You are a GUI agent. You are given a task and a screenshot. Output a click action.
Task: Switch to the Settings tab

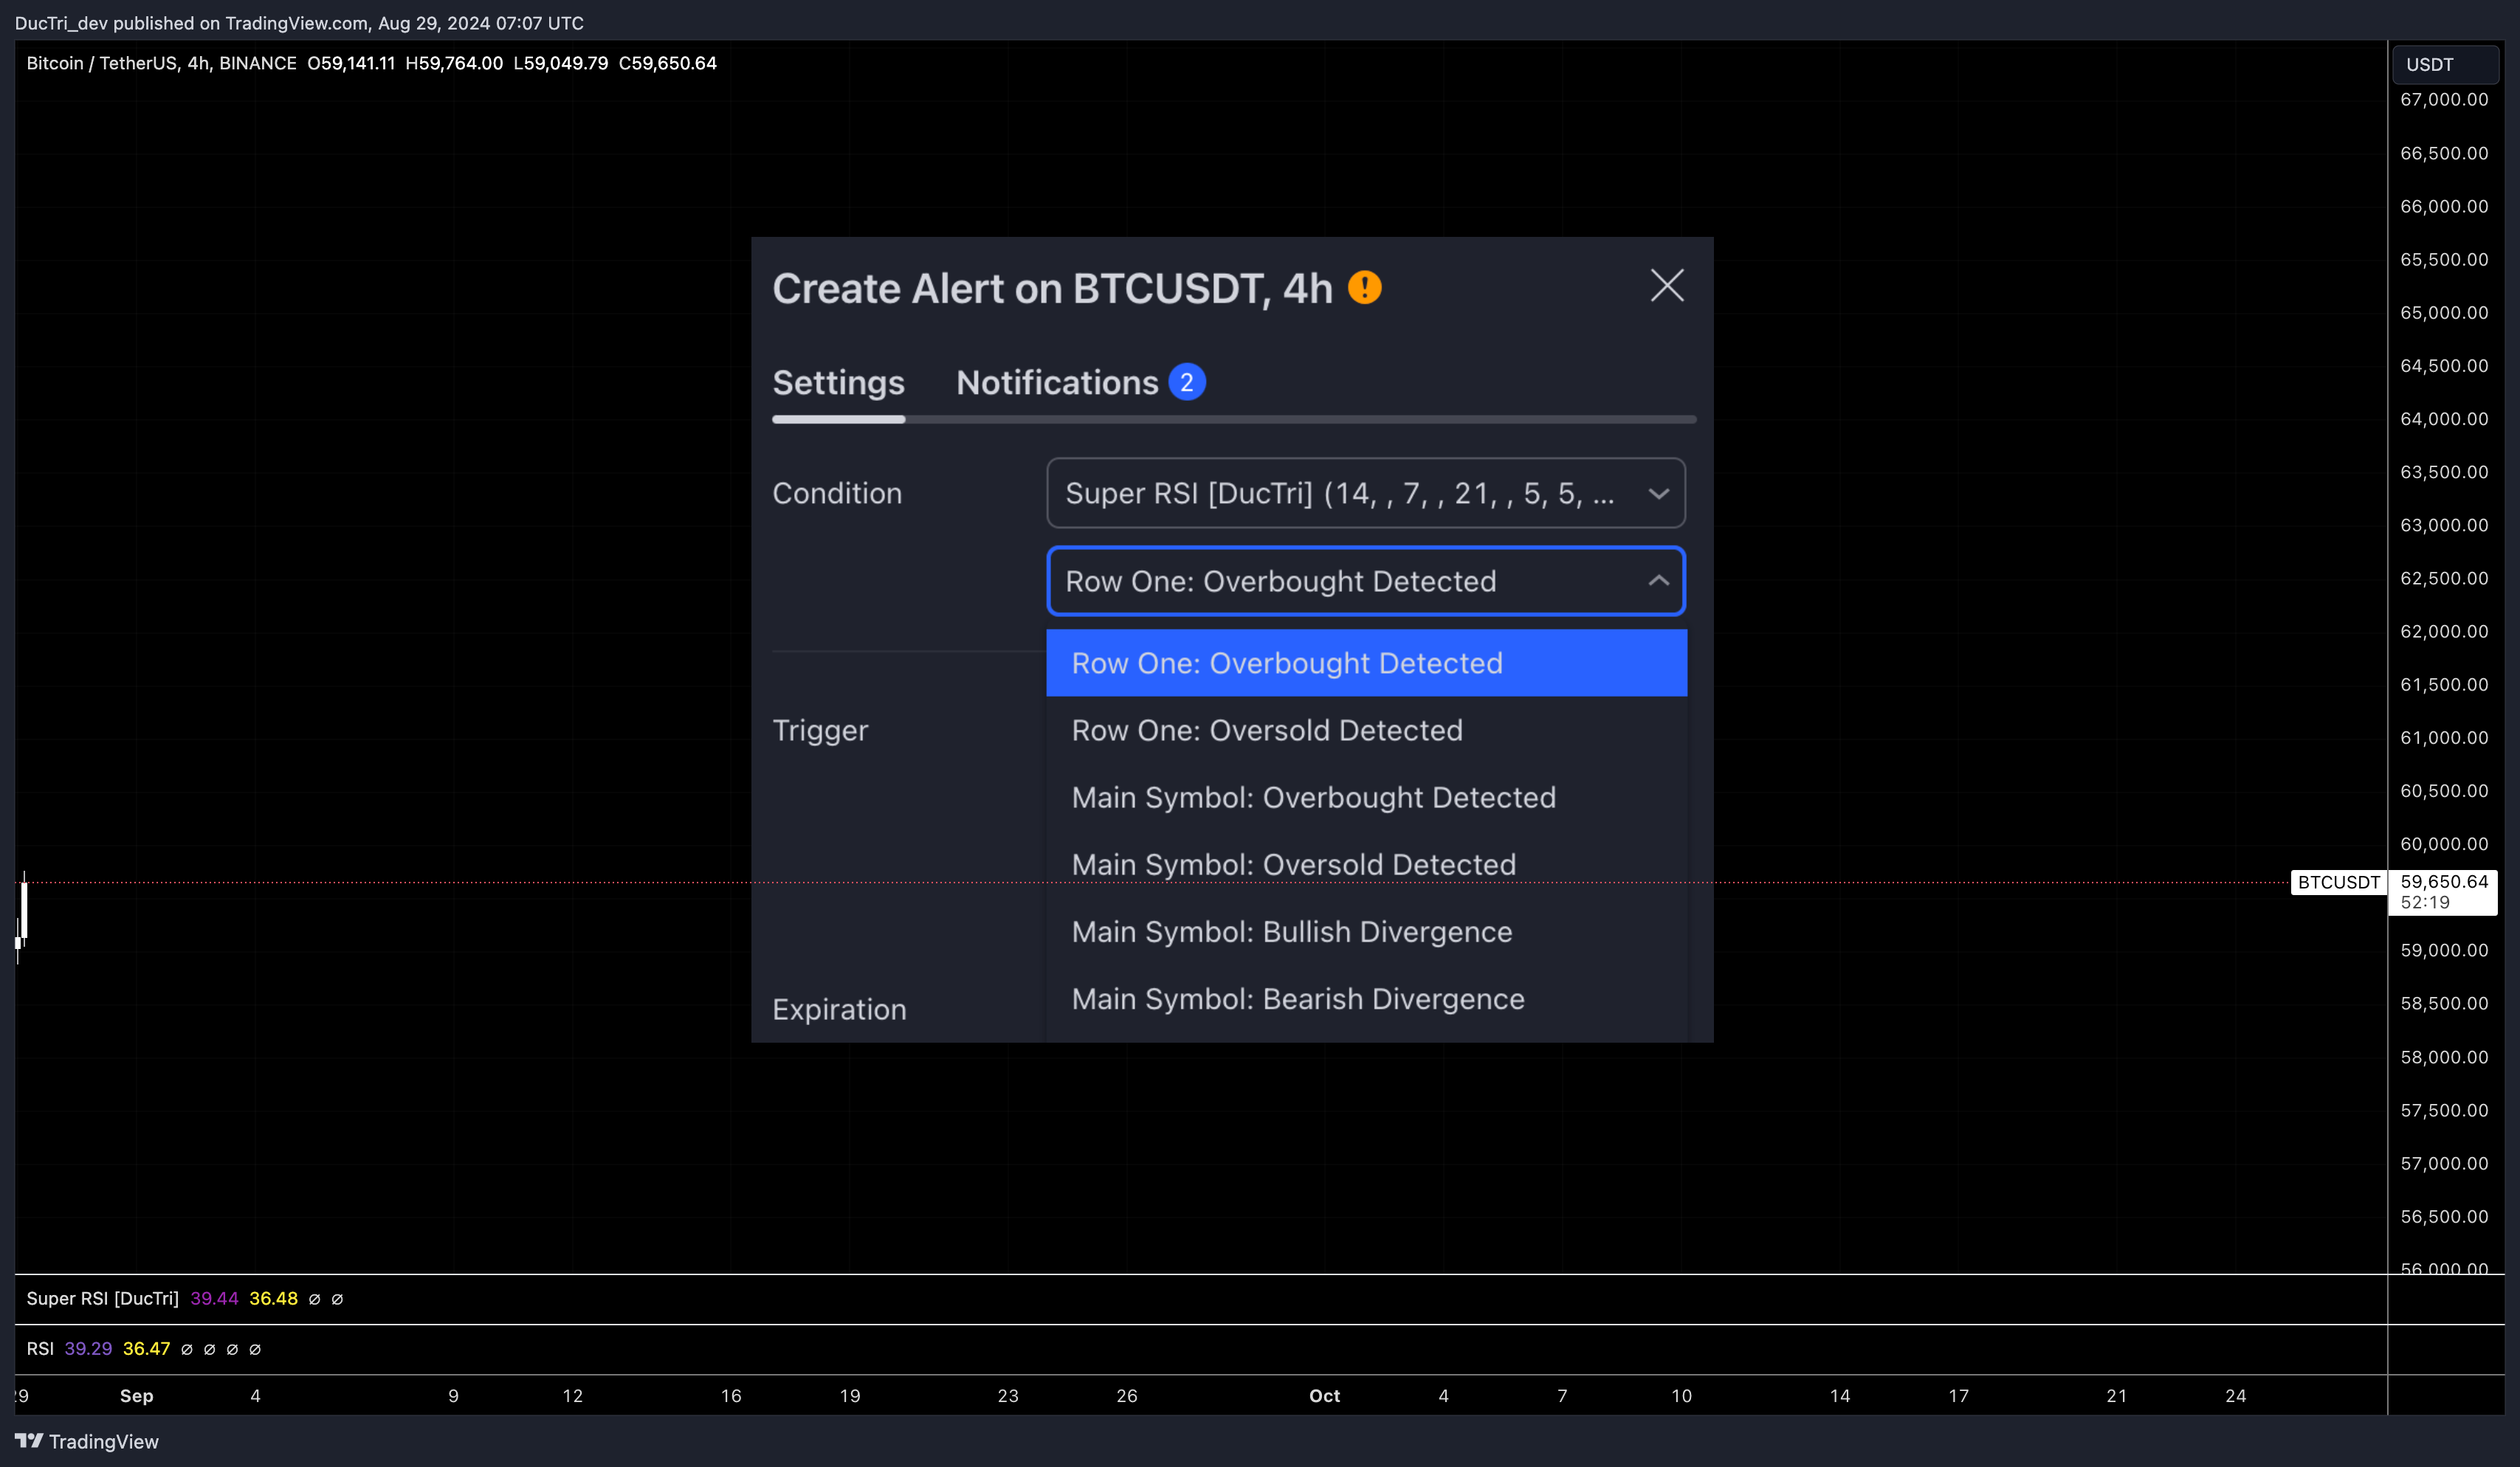(838, 383)
